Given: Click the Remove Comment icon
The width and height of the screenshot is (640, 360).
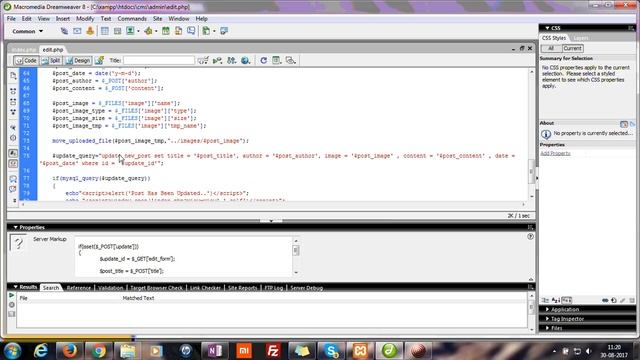Looking at the screenshot, I should [13, 189].
